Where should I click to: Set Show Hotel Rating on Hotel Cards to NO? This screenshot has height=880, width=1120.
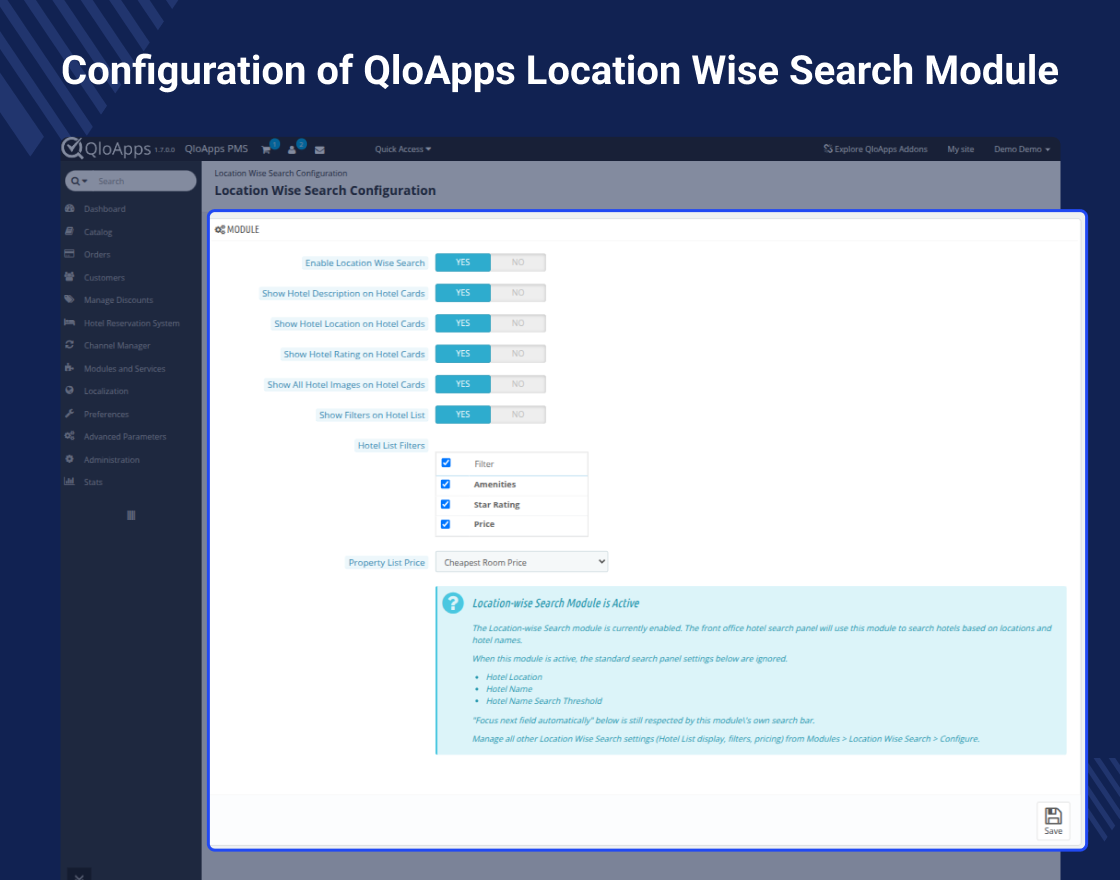(518, 354)
